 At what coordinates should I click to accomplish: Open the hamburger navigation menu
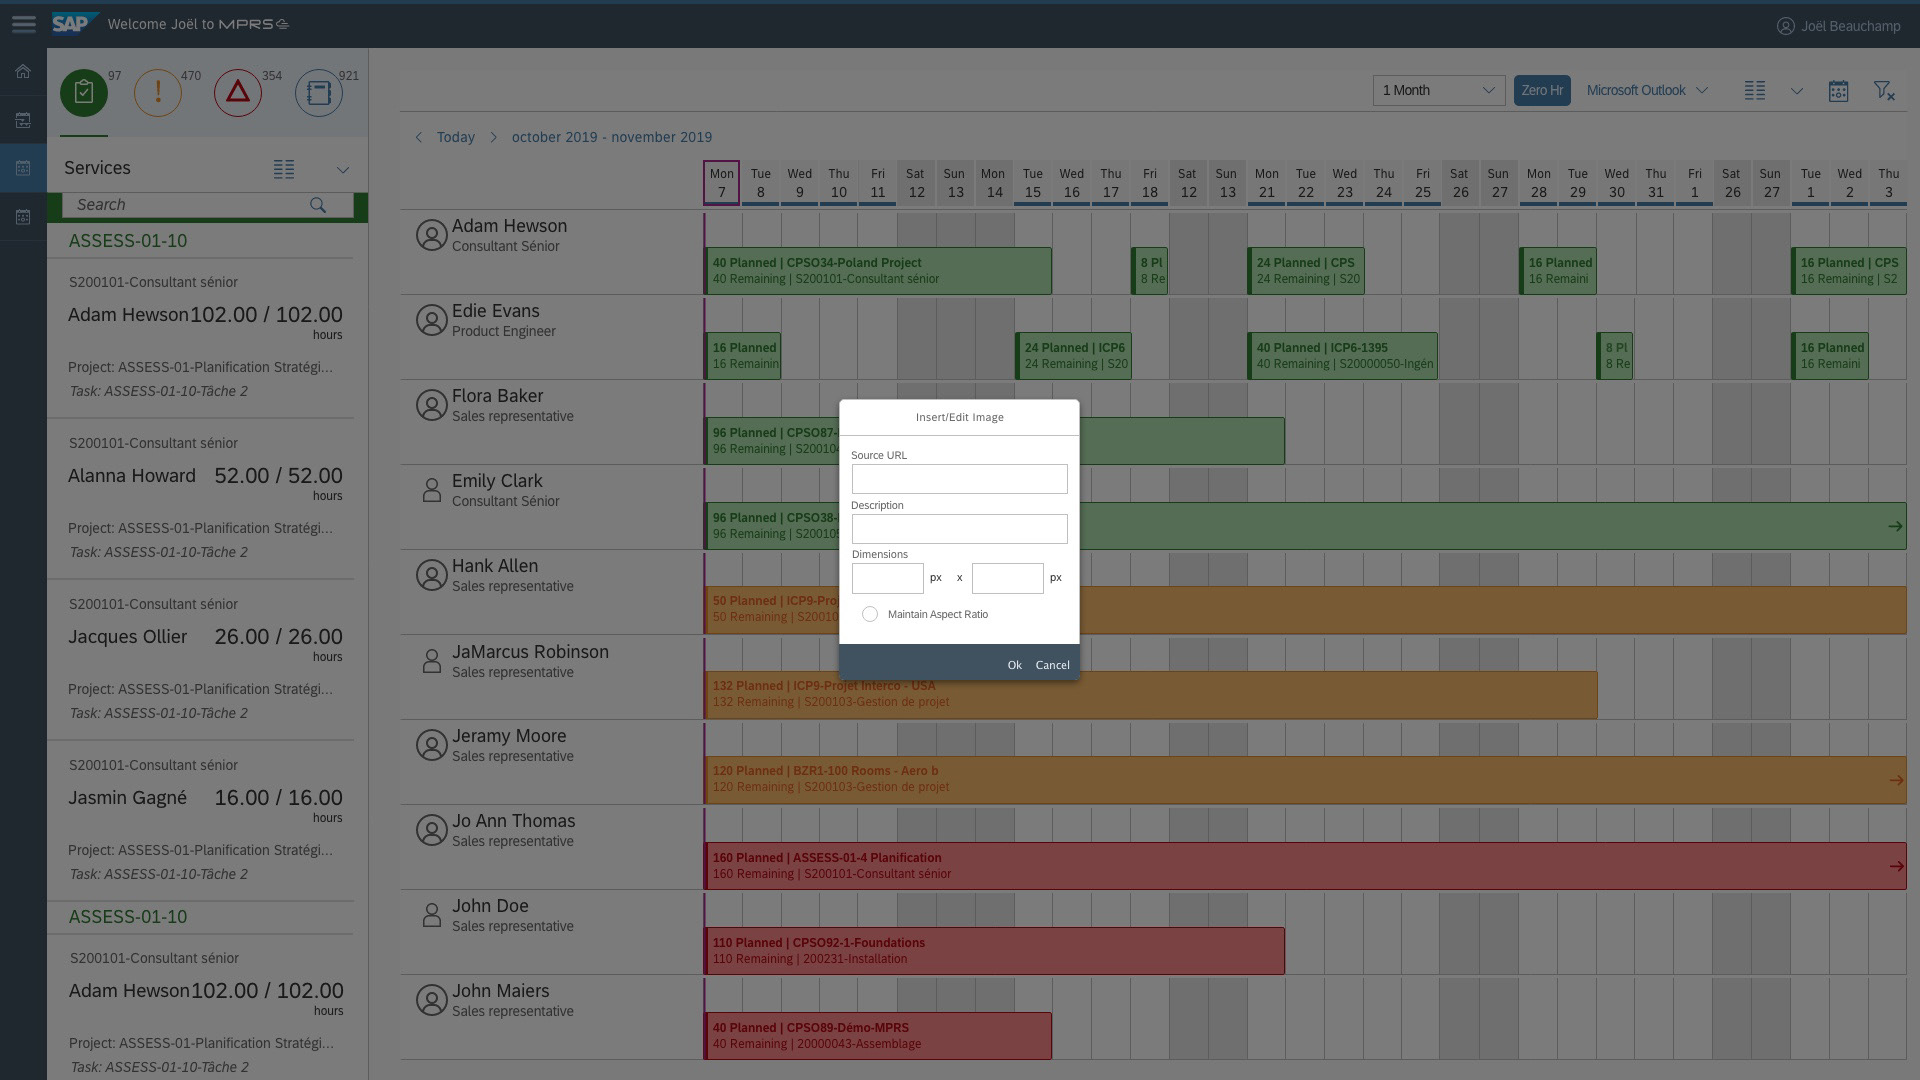(x=23, y=24)
